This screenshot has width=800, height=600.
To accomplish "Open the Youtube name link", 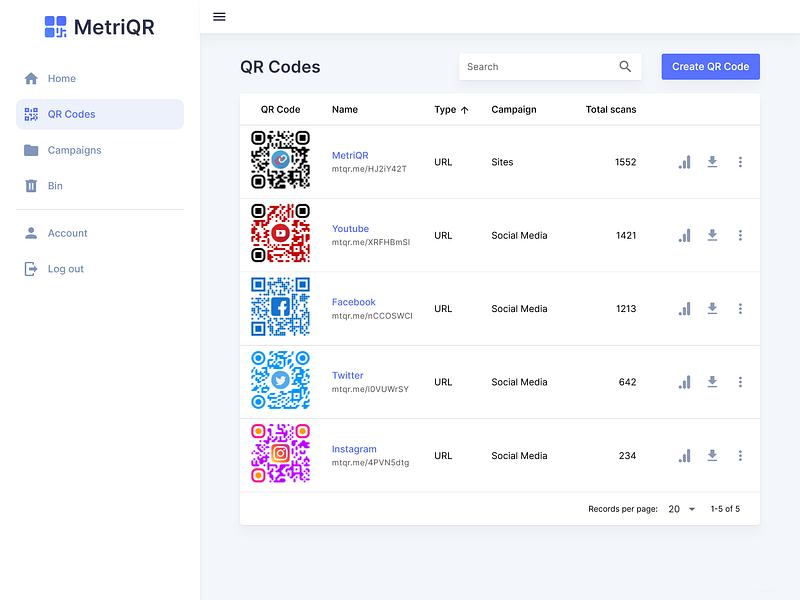I will coord(350,229).
